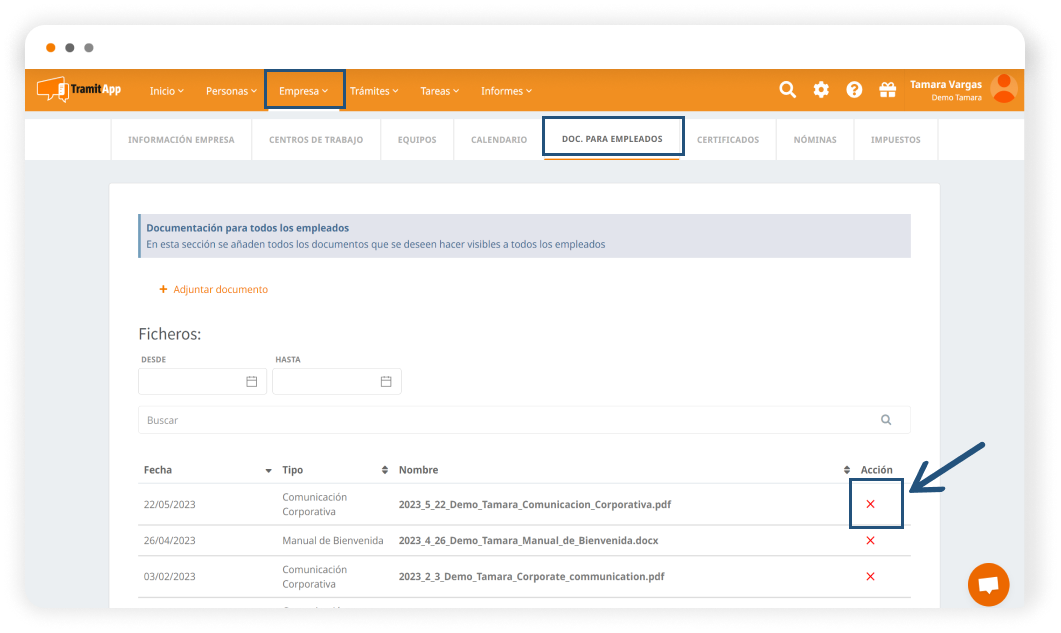Switch to the Certificados tab
Viewport: 1061px width, 633px height.
728,140
